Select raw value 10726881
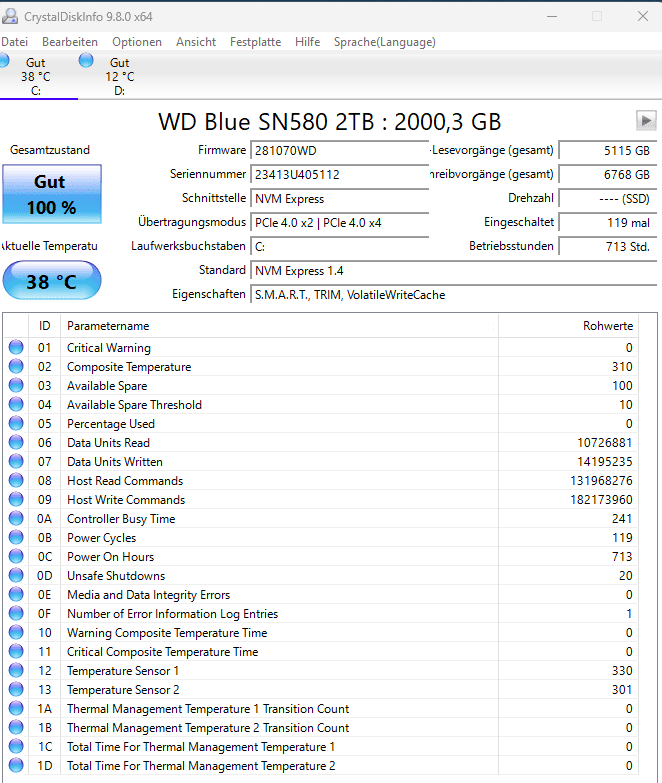 point(605,442)
